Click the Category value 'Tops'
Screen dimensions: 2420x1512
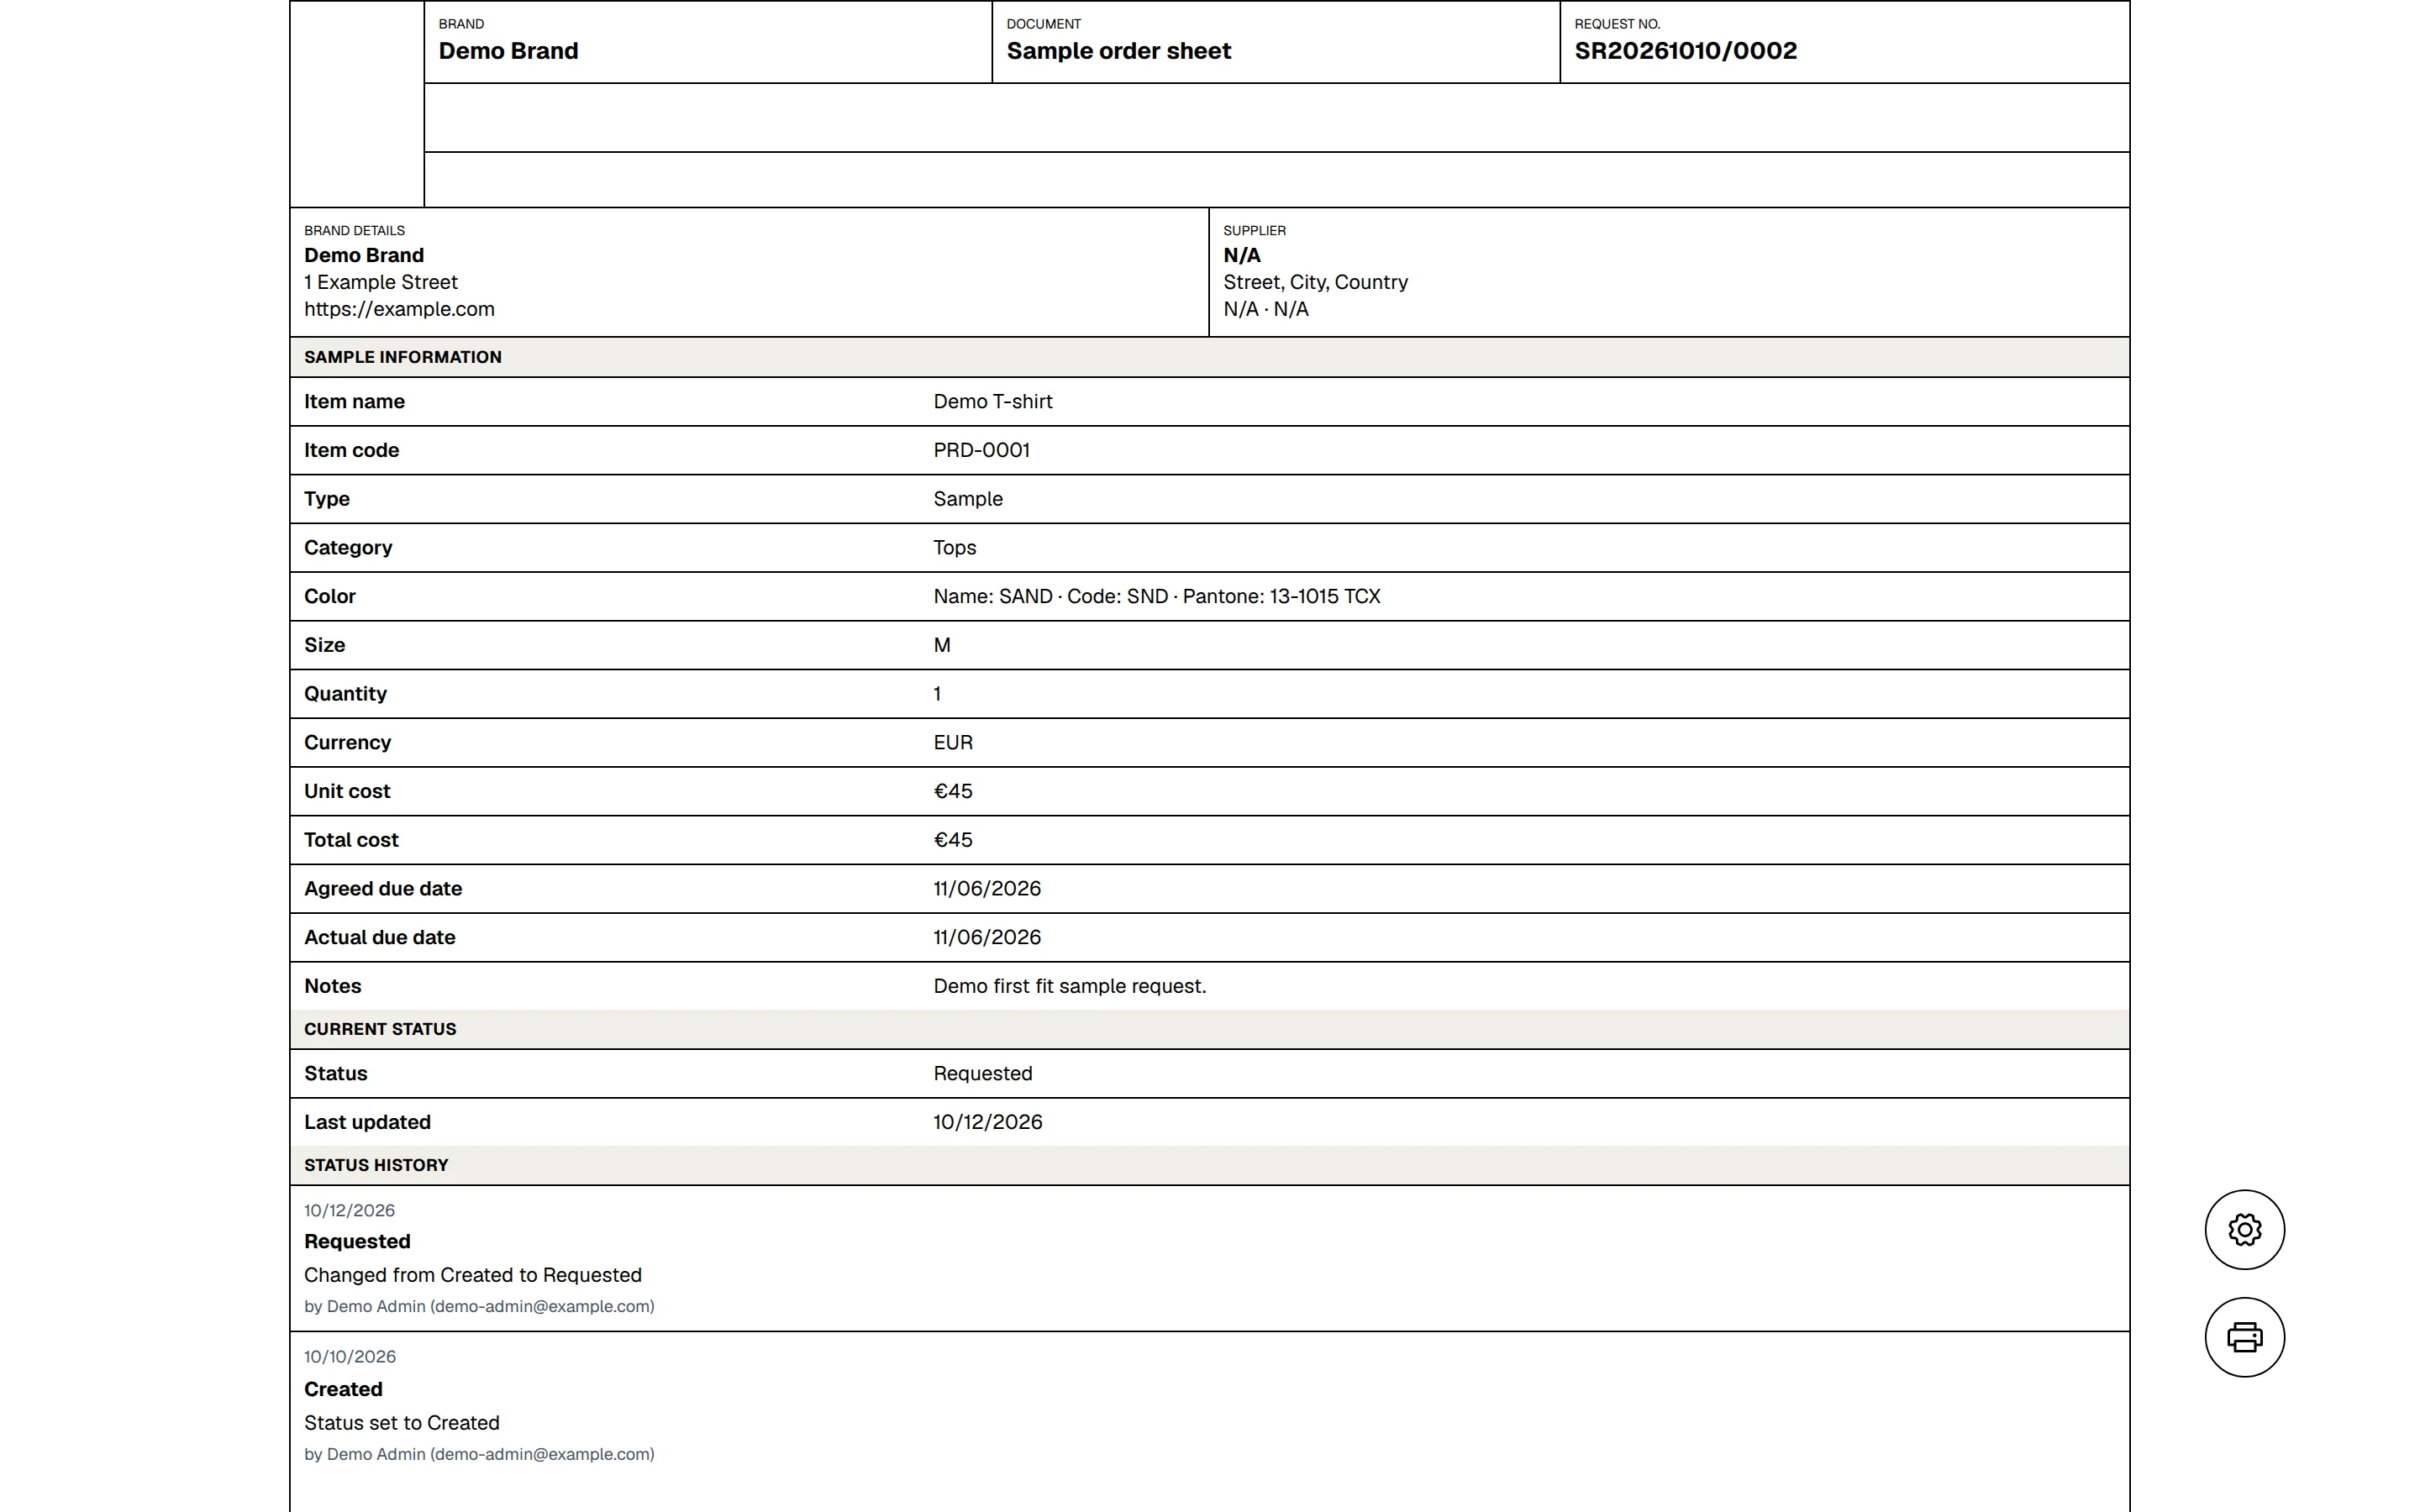pyautogui.click(x=954, y=548)
